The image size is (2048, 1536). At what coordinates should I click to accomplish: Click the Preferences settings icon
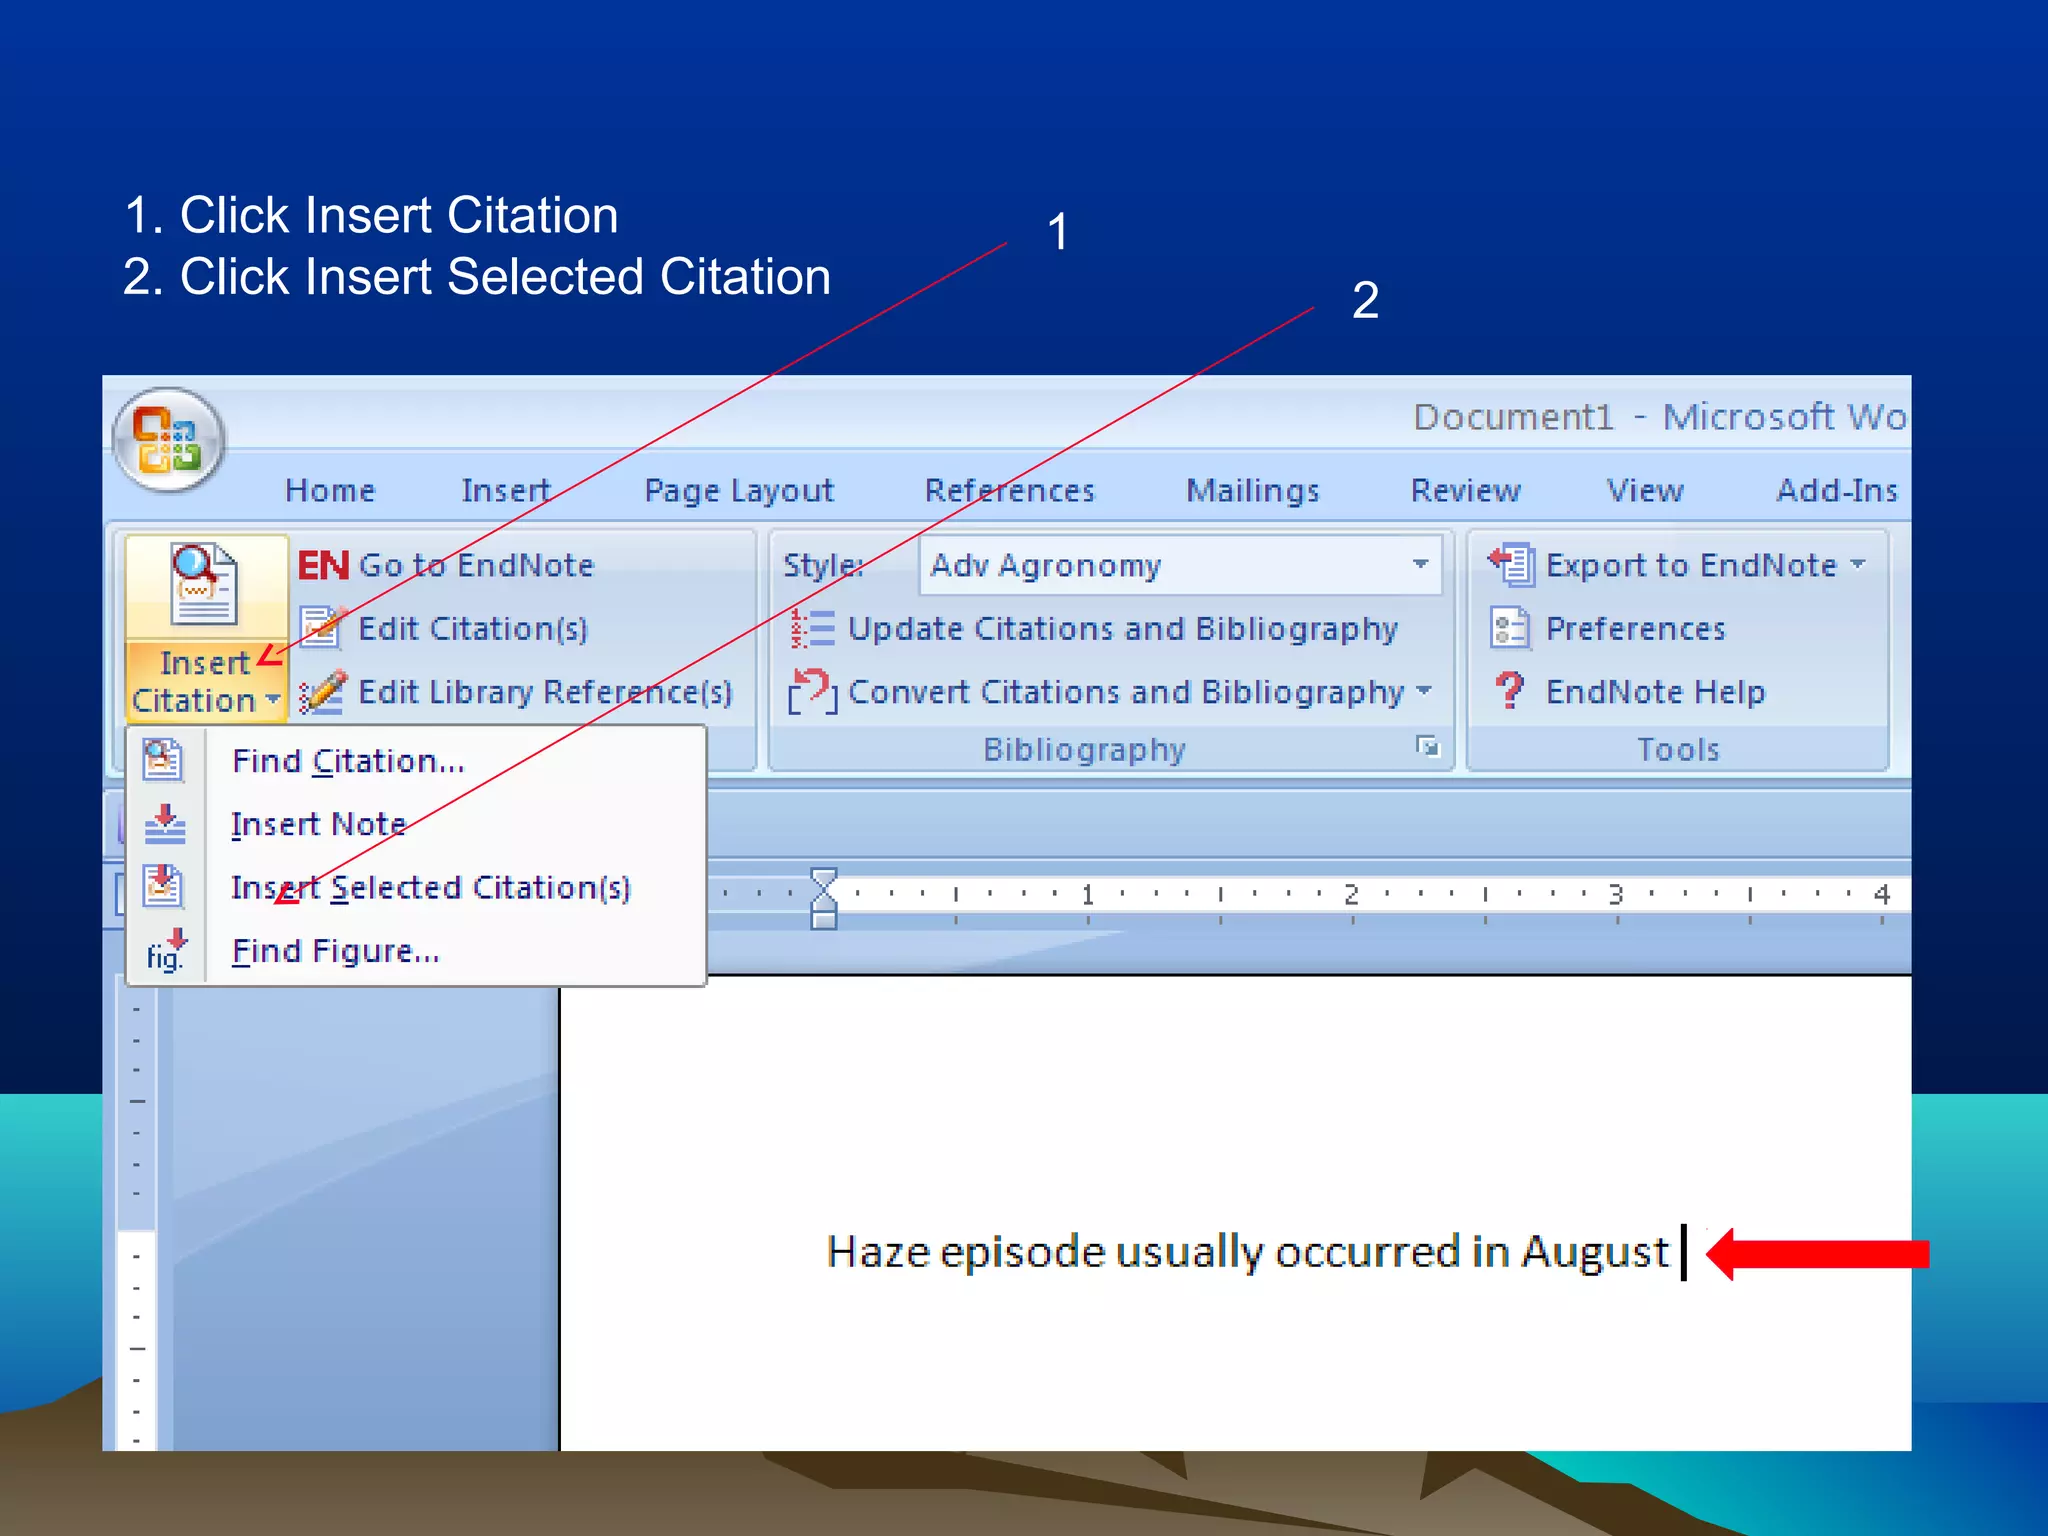pos(1510,629)
